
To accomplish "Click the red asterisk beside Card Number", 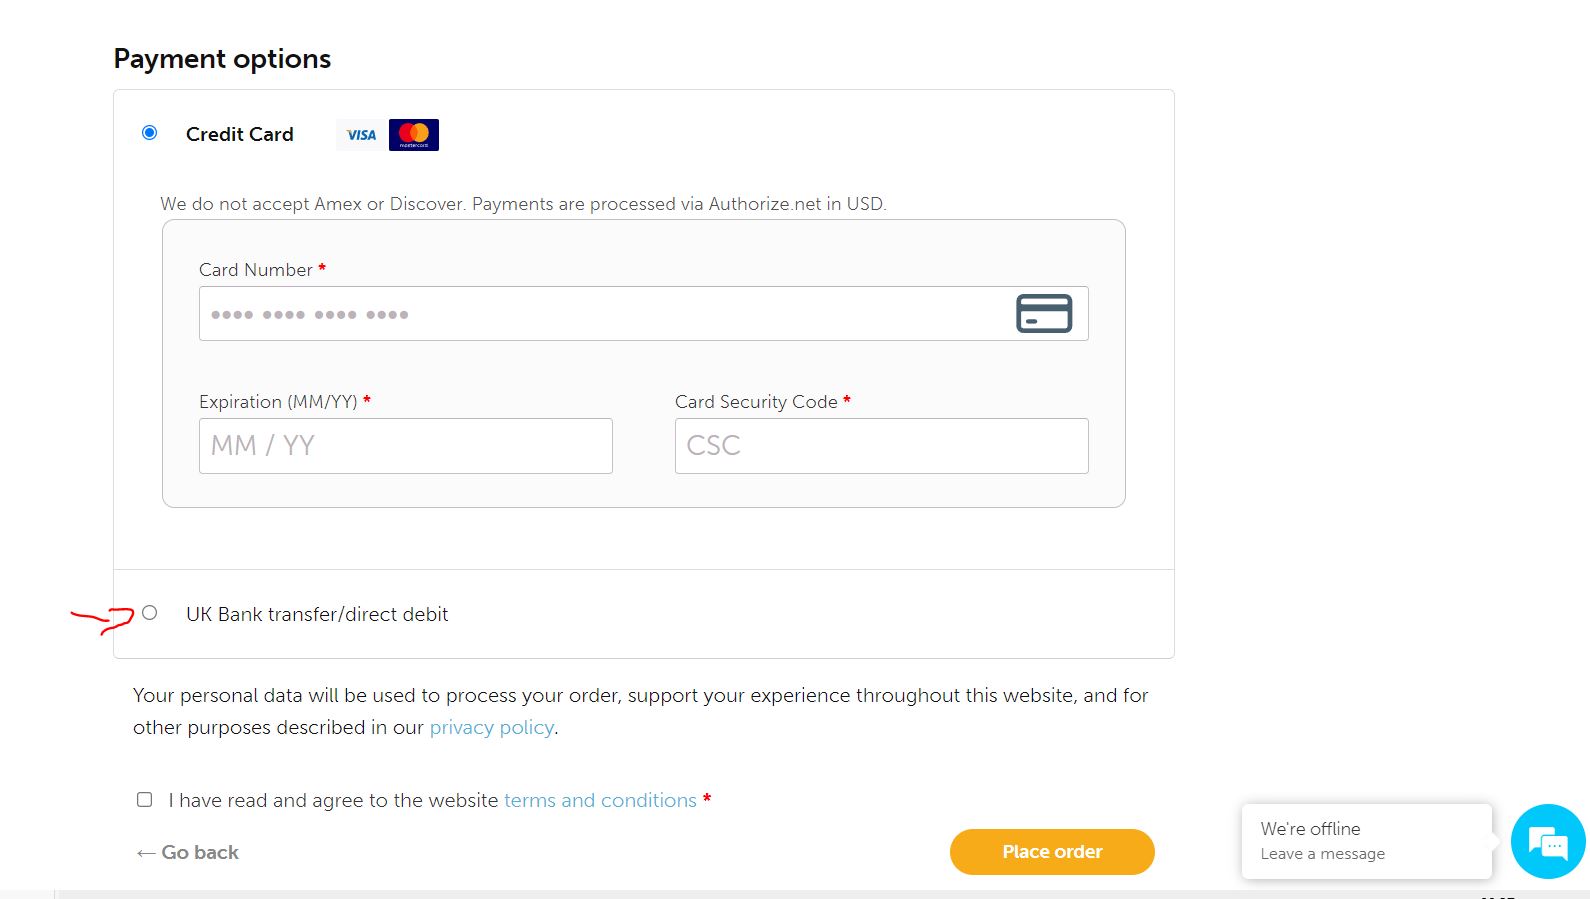I will coord(321,268).
